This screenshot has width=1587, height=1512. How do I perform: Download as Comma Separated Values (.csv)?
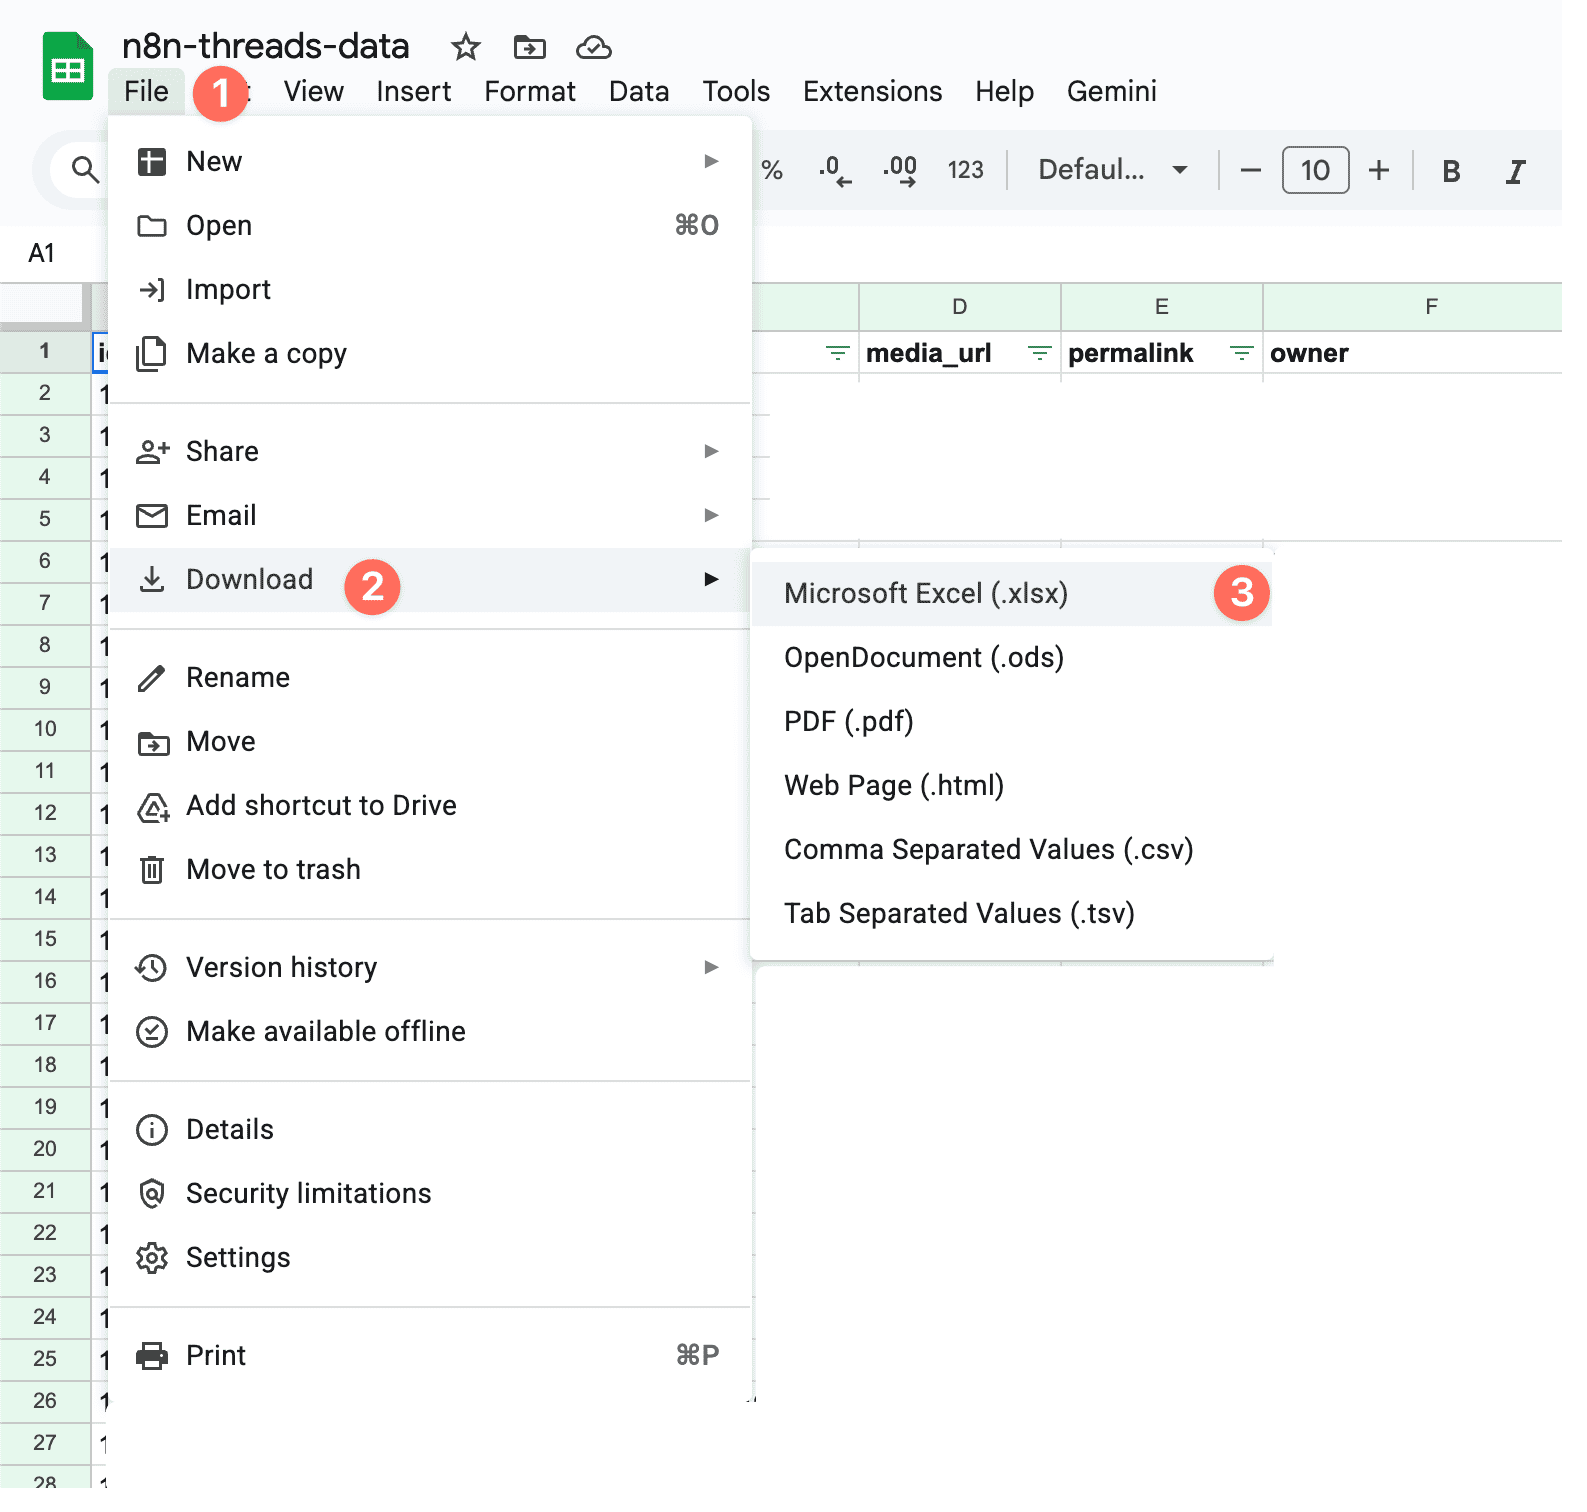(1011, 849)
